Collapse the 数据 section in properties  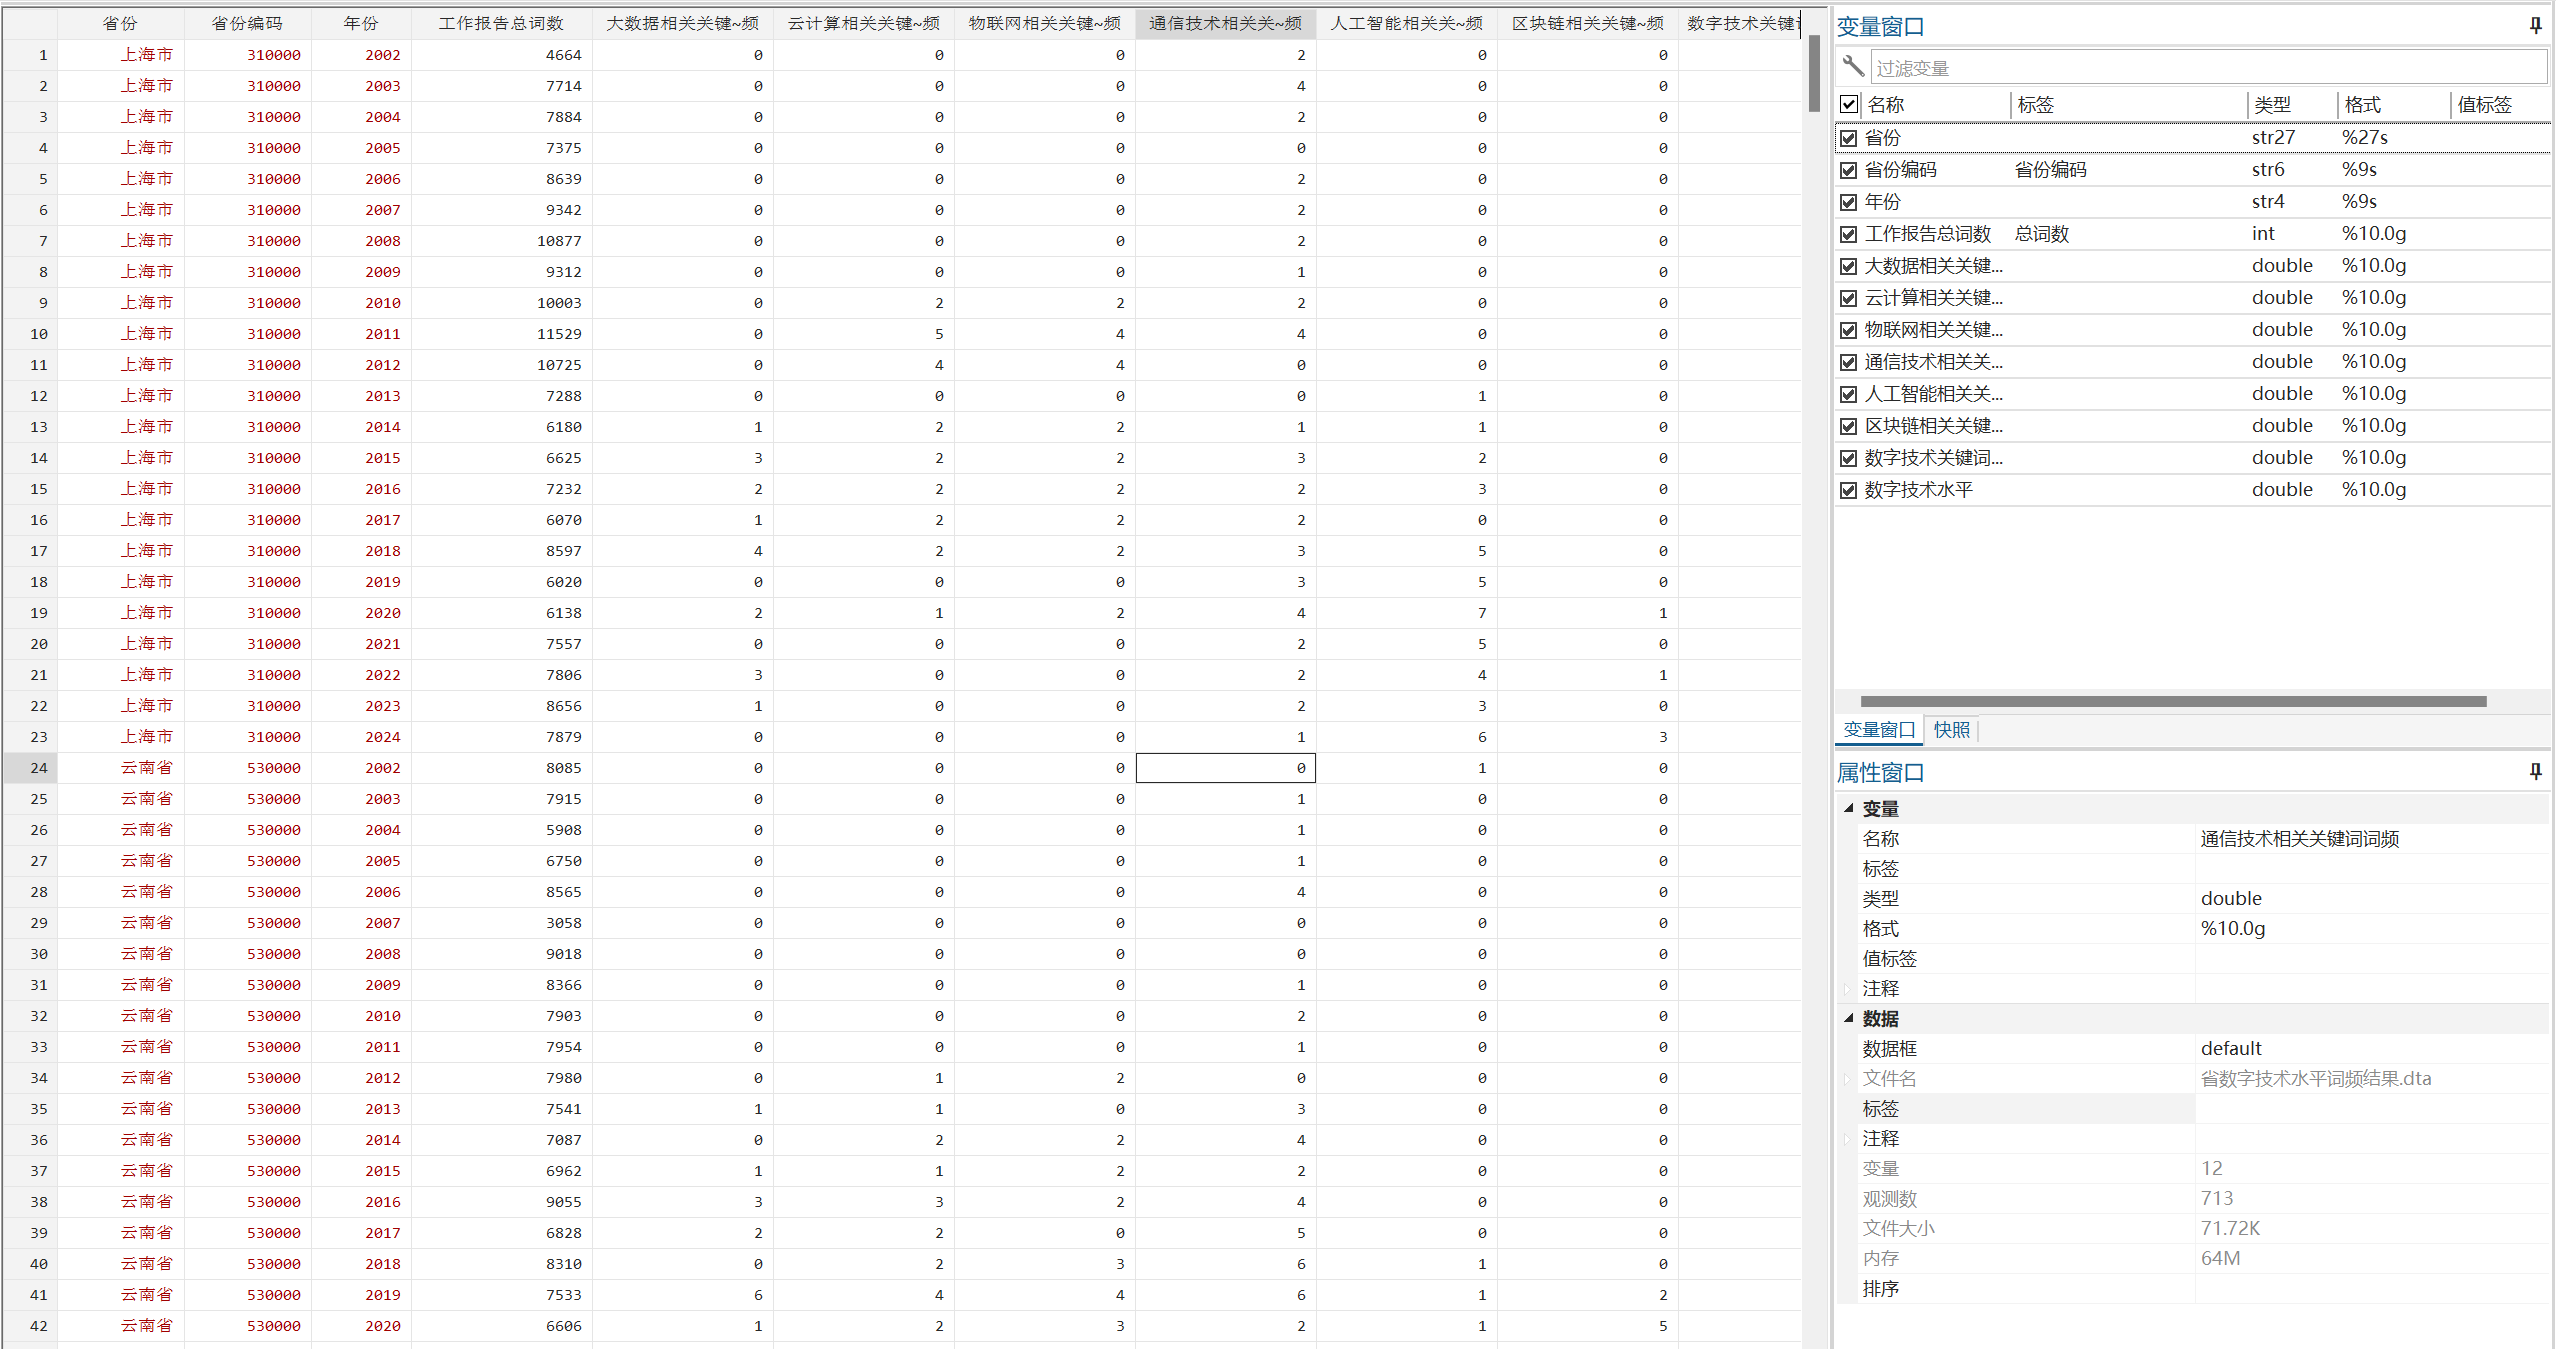(1849, 1018)
